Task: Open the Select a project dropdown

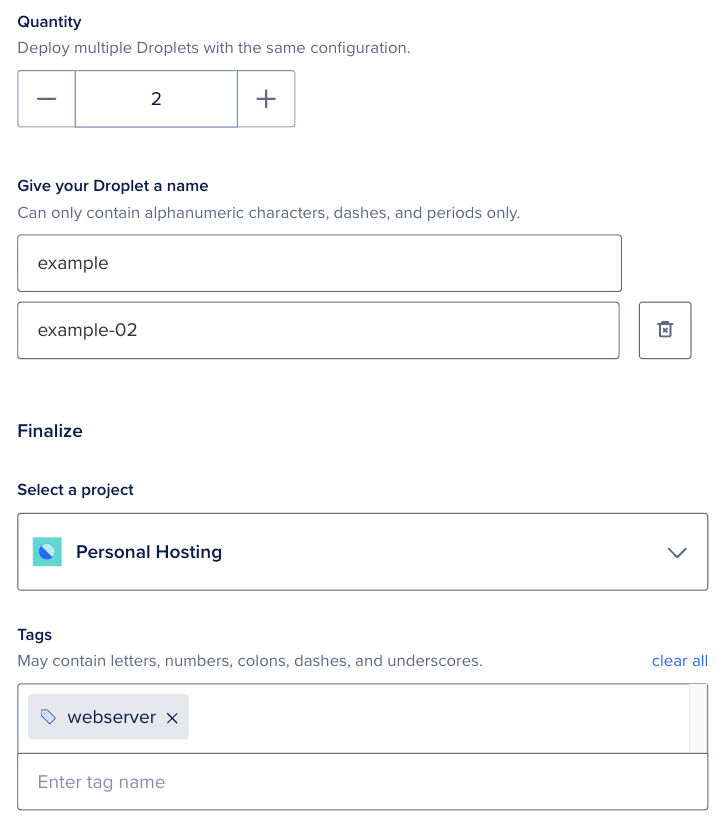Action: (x=362, y=551)
